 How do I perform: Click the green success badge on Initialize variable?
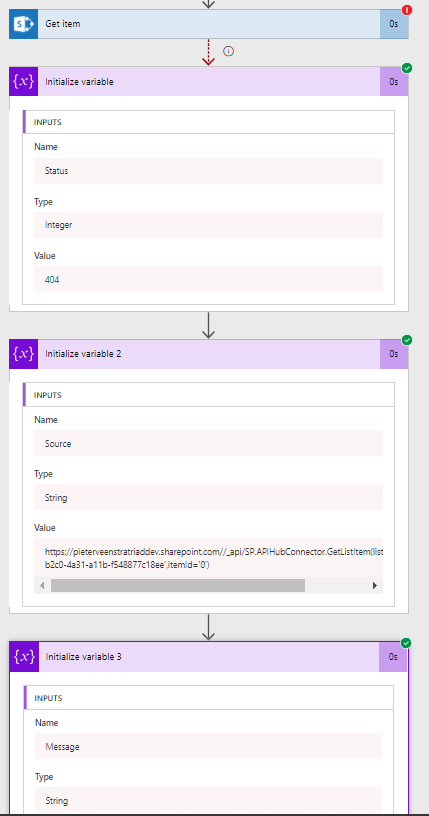407,68
